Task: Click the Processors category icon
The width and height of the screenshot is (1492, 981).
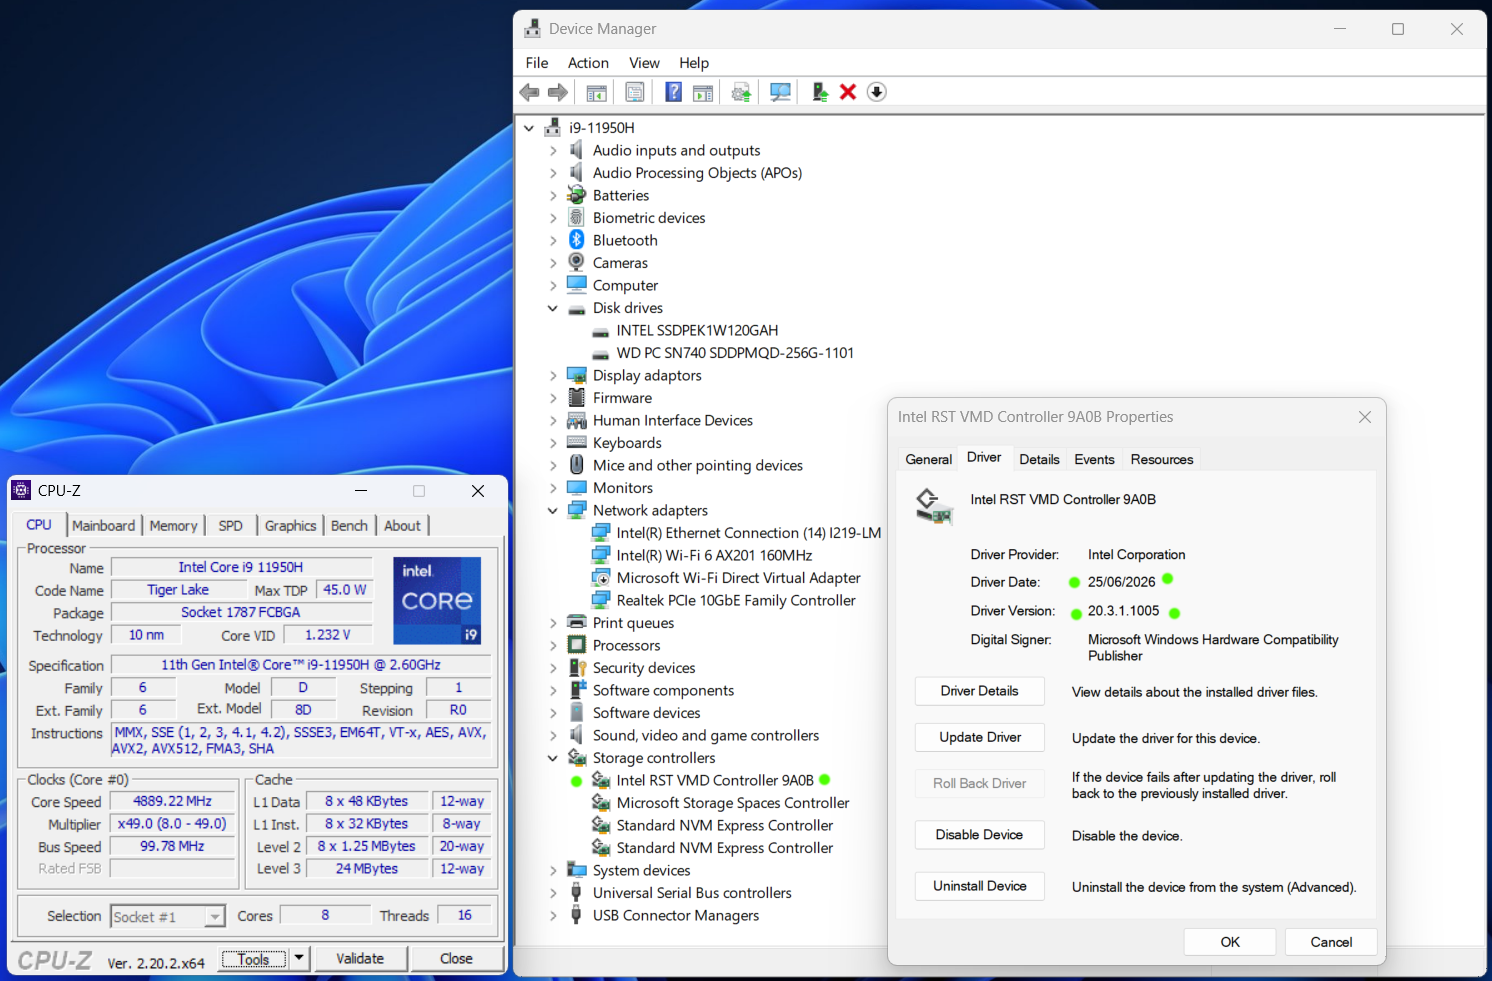Action: 577,645
